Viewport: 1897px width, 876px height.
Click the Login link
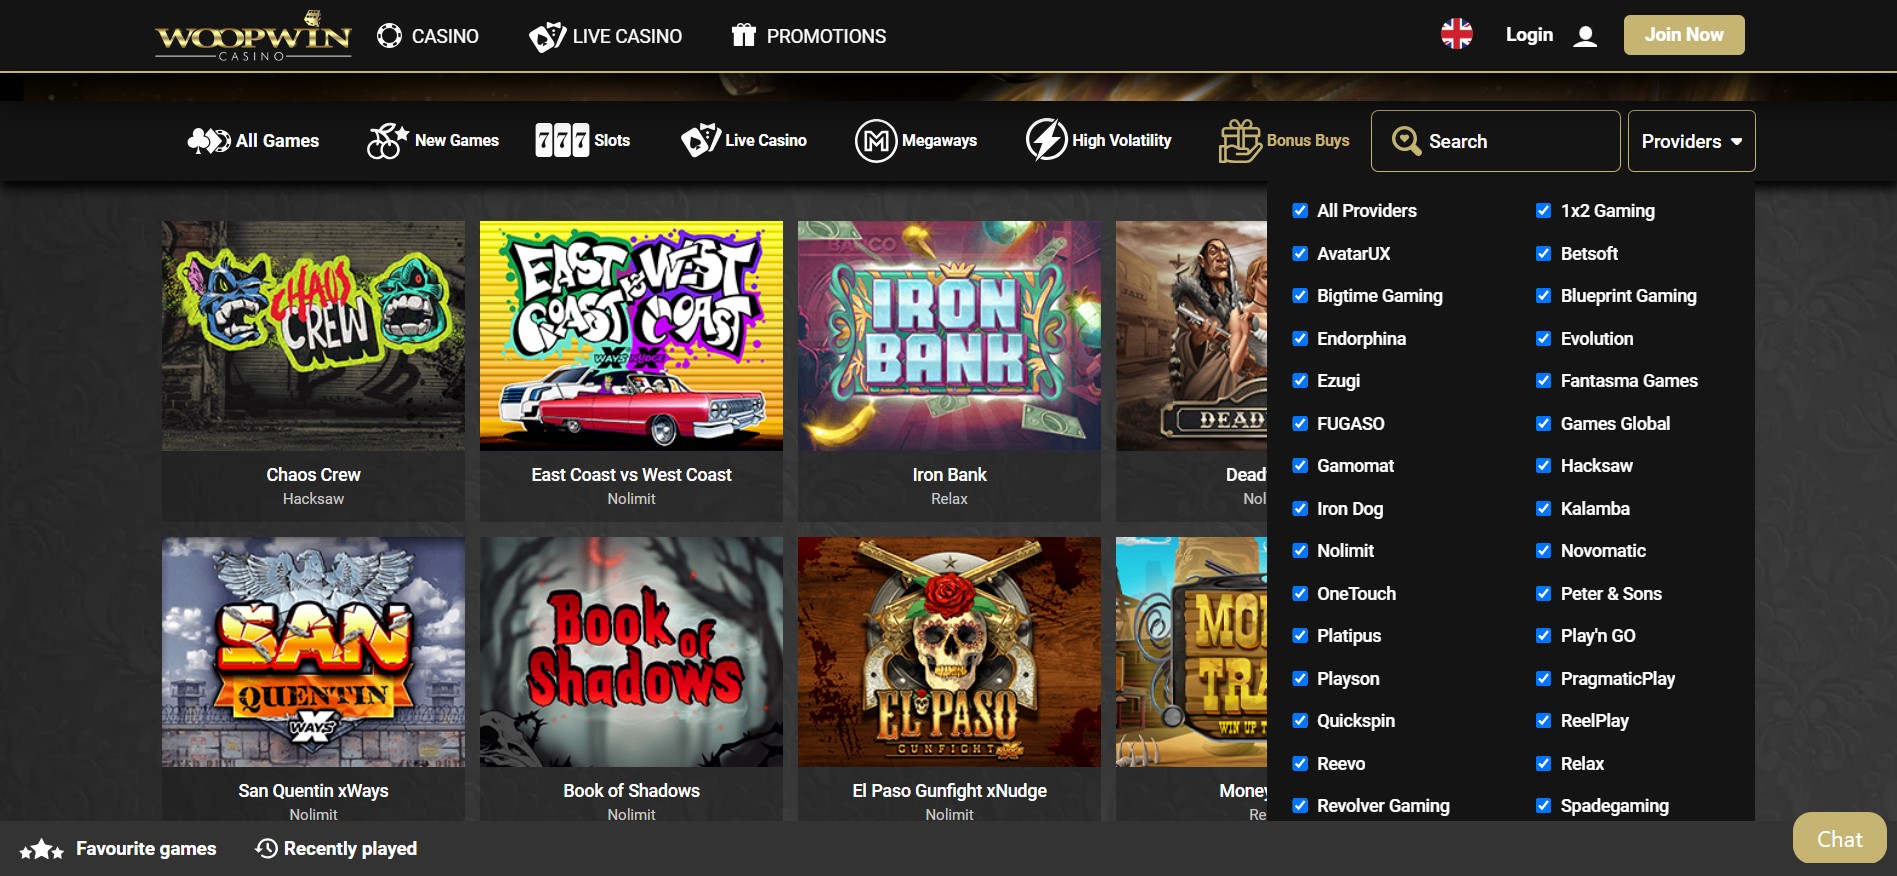point(1529,35)
